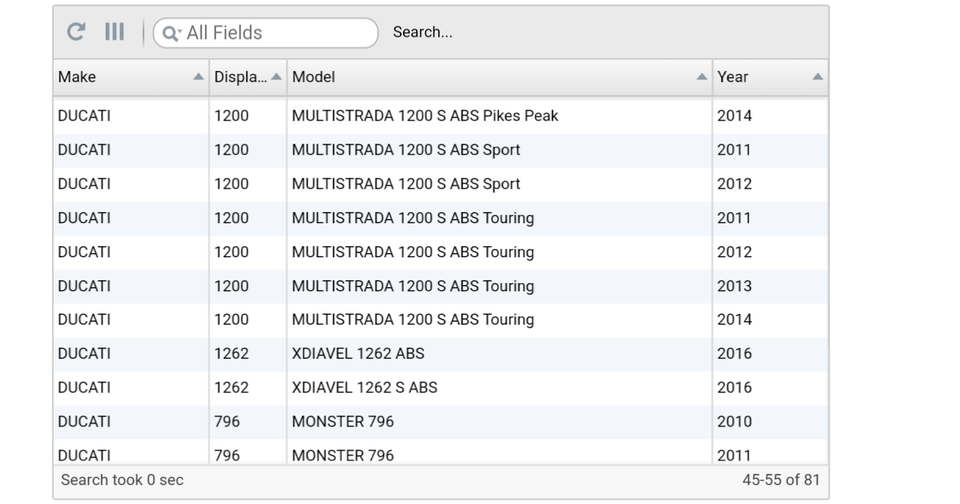Open the show/hide columns icon

115,32
